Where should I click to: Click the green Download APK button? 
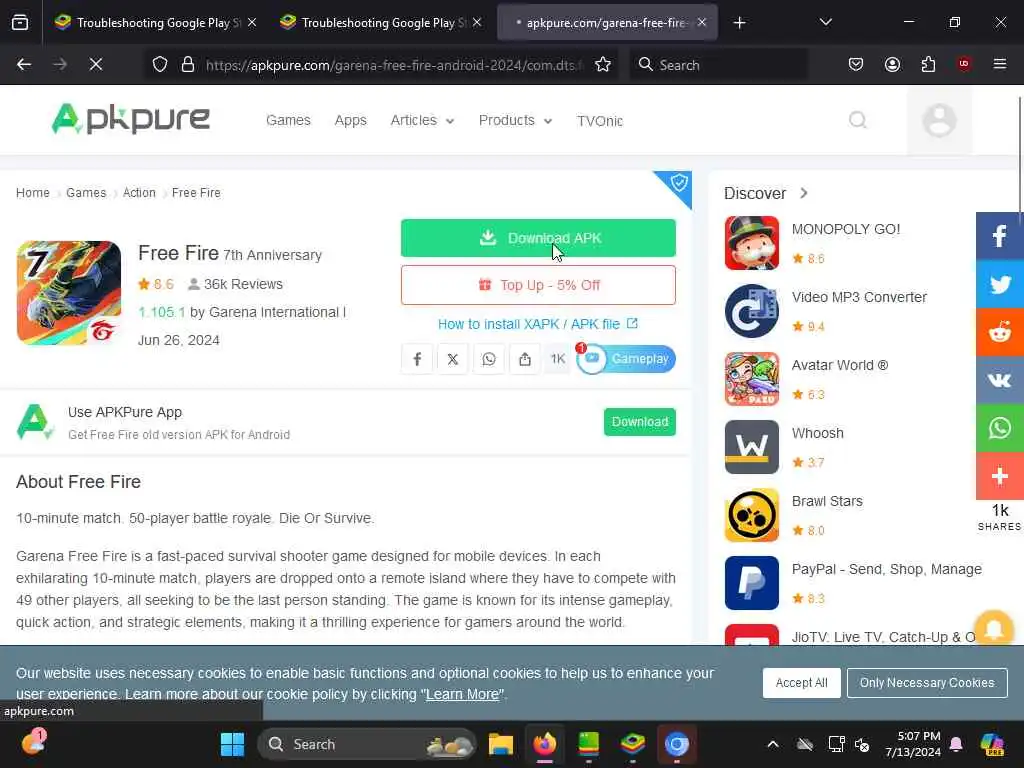(538, 238)
